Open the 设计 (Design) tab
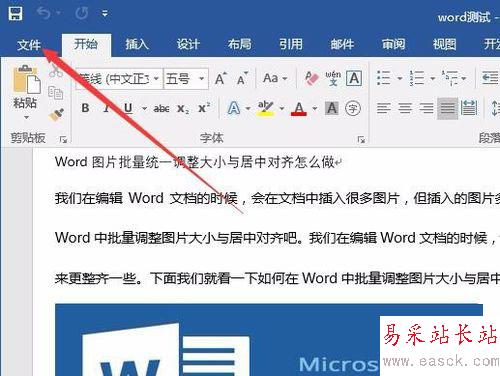Screen dimensions: 500x376 (188, 44)
